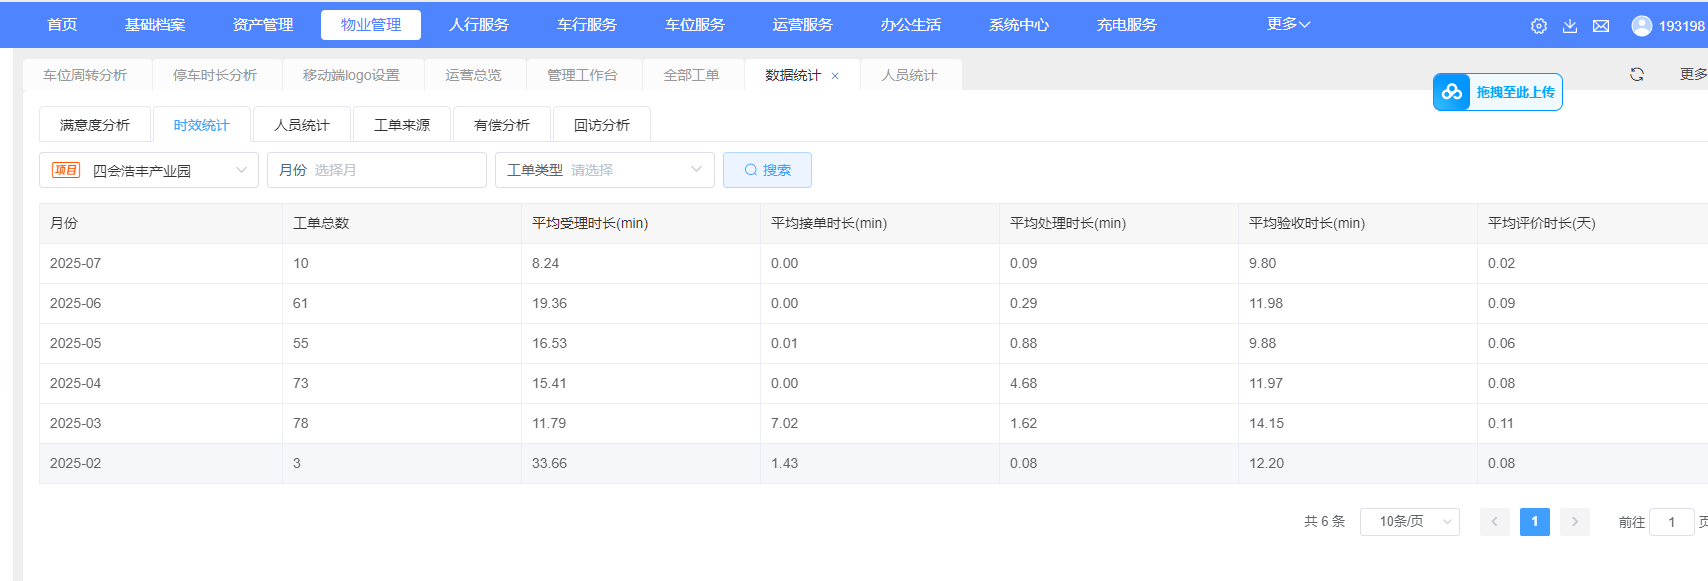Open the 工单类型 dropdown
This screenshot has height=581, width=1708.
pos(604,170)
